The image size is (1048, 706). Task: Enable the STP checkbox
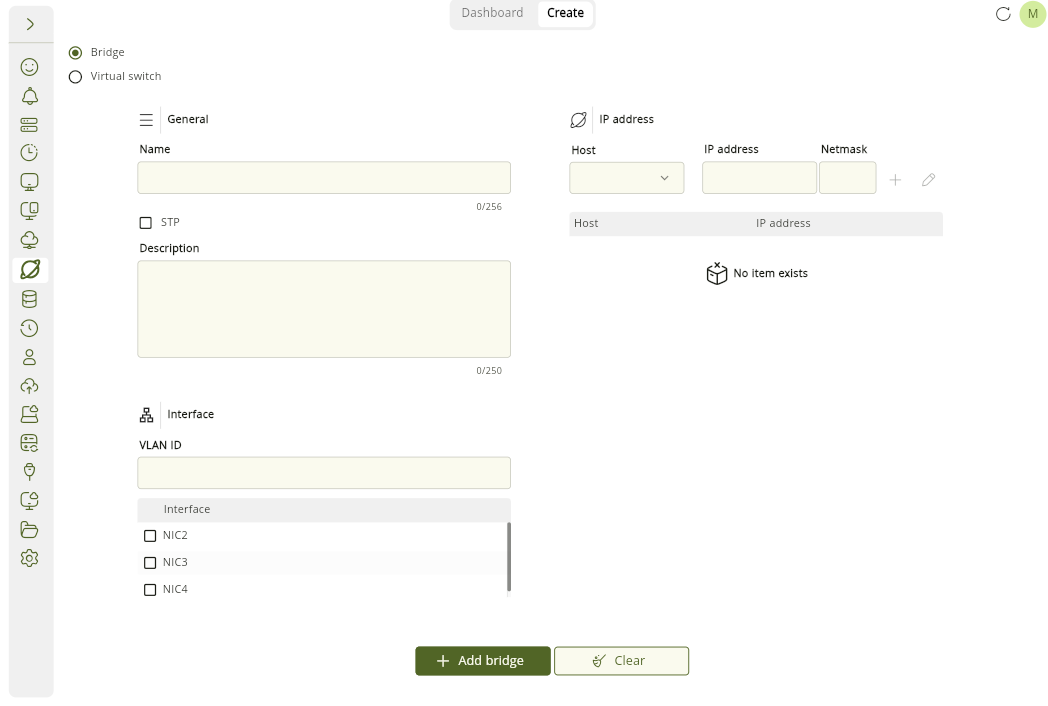coord(146,223)
